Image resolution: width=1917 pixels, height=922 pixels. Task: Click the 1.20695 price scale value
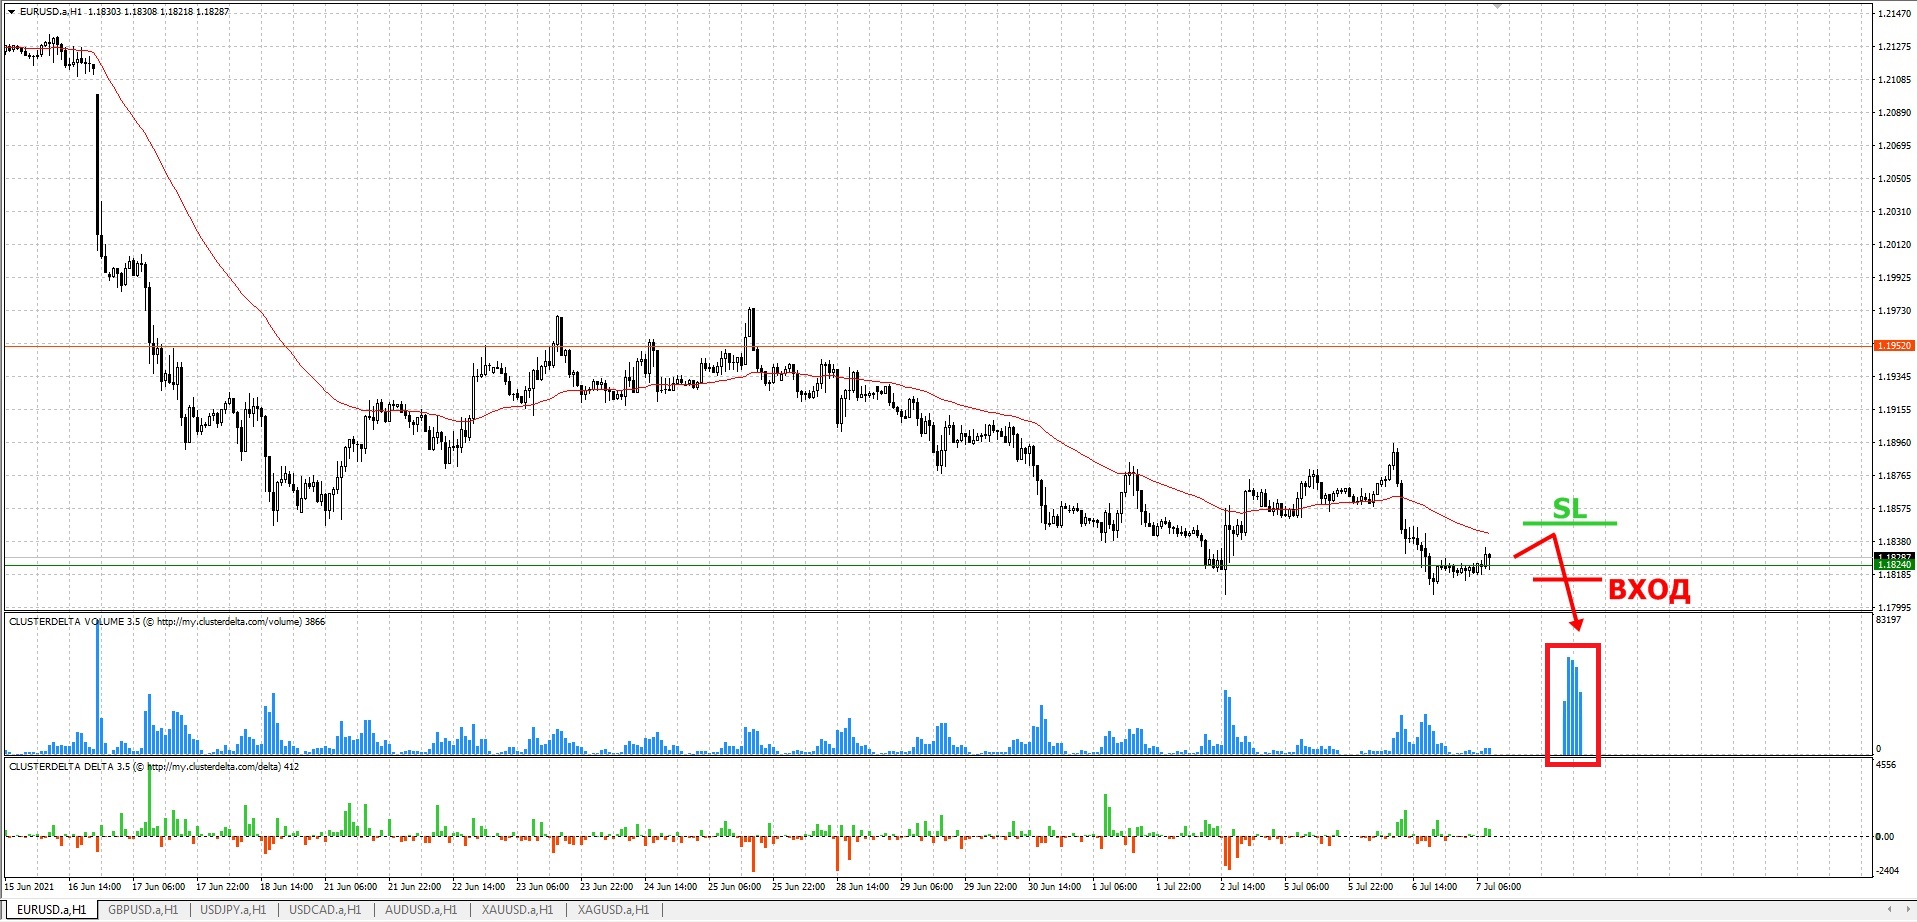coord(1895,146)
